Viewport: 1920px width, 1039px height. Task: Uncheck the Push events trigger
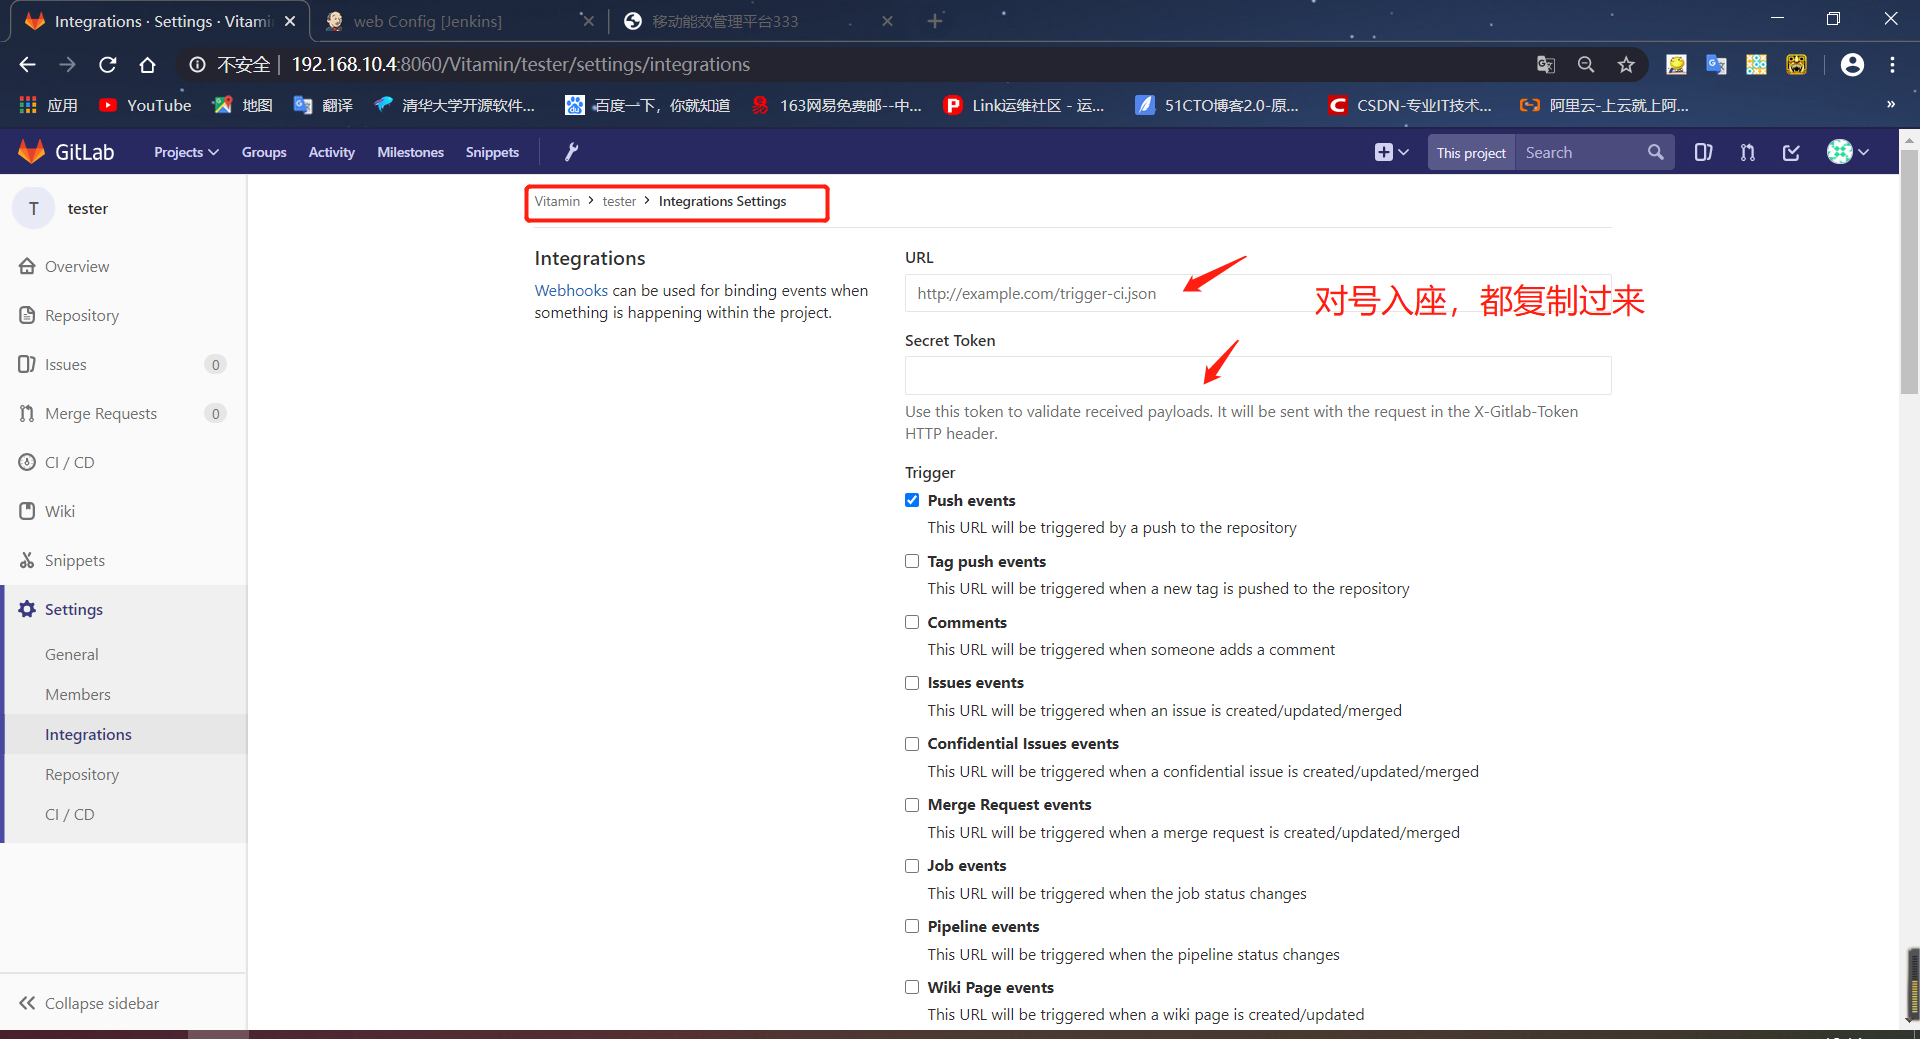click(911, 500)
